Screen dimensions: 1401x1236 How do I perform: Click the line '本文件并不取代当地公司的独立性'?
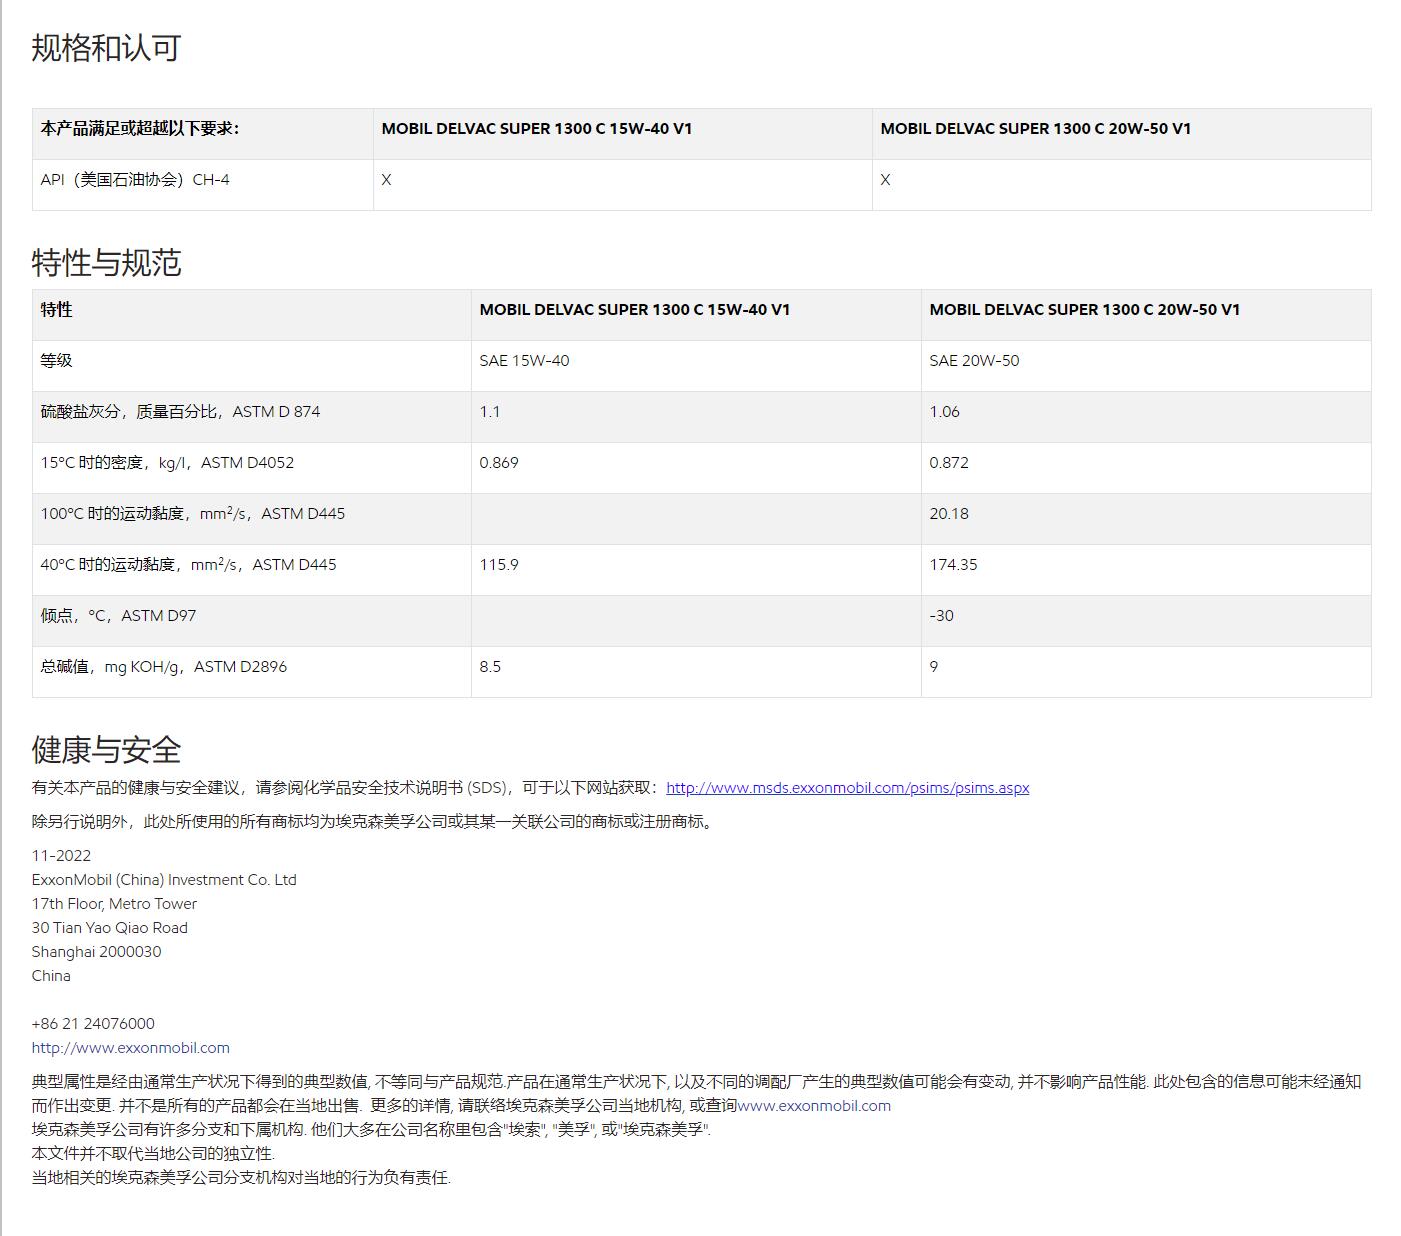pos(153,1154)
